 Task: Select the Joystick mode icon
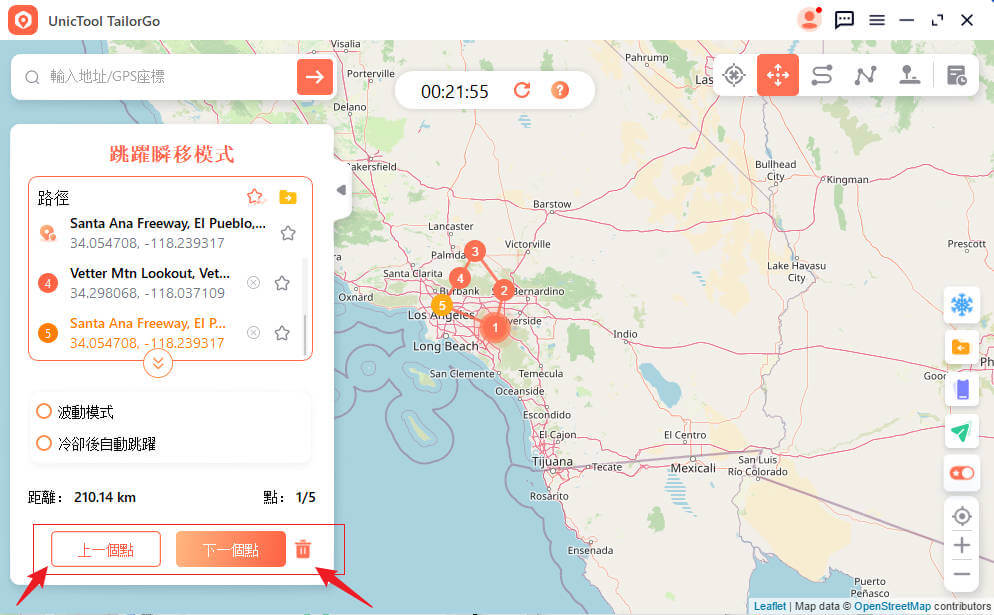910,75
